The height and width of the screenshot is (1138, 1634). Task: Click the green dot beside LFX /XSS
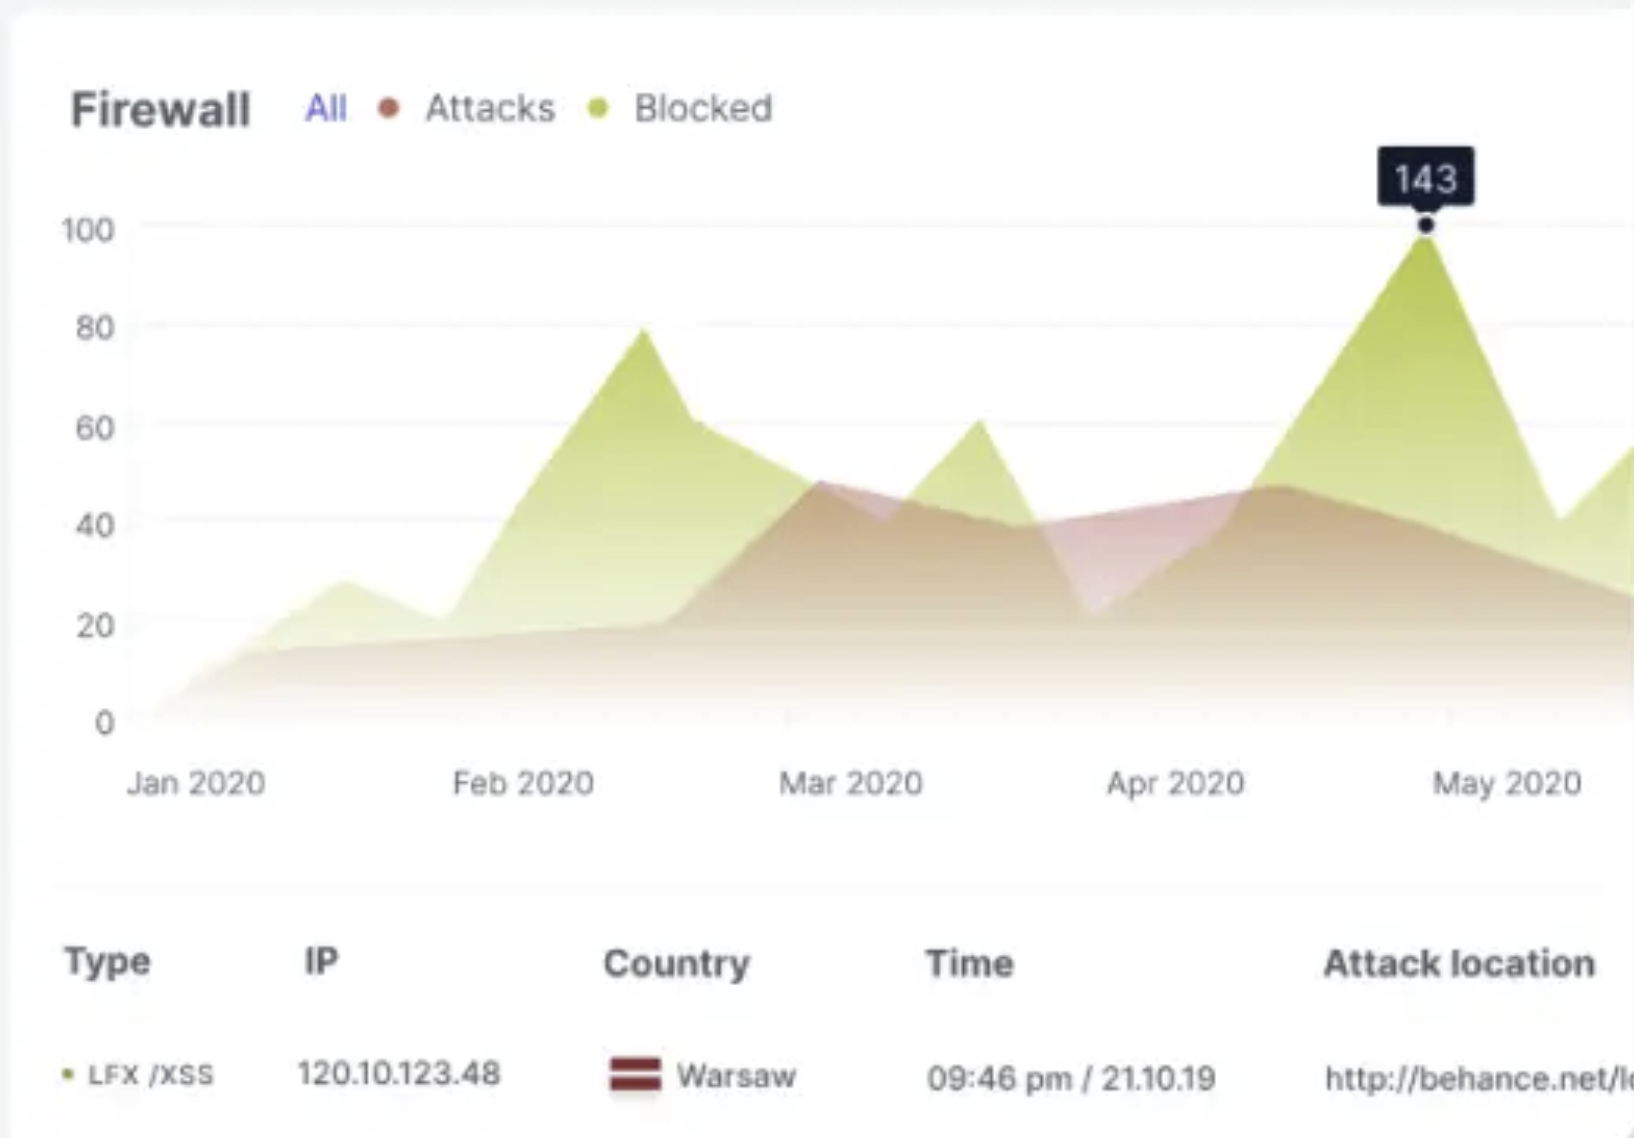coord(68,1075)
